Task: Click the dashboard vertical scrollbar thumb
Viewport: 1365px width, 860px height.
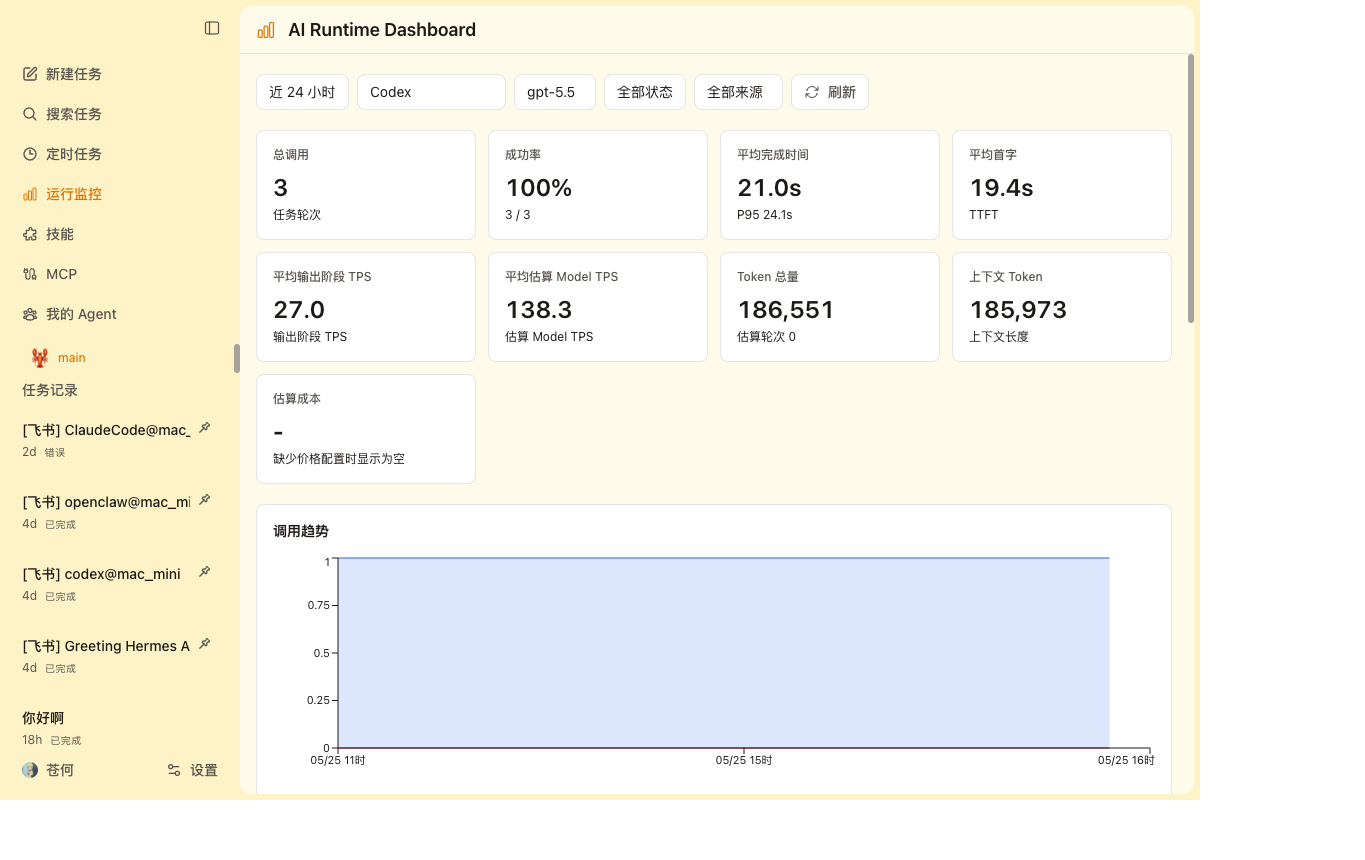Action: (x=1191, y=188)
